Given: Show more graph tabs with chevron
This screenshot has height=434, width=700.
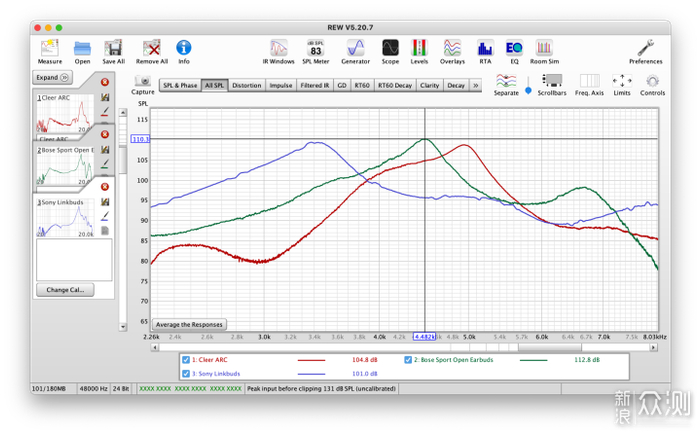Looking at the screenshot, I should coord(475,86).
